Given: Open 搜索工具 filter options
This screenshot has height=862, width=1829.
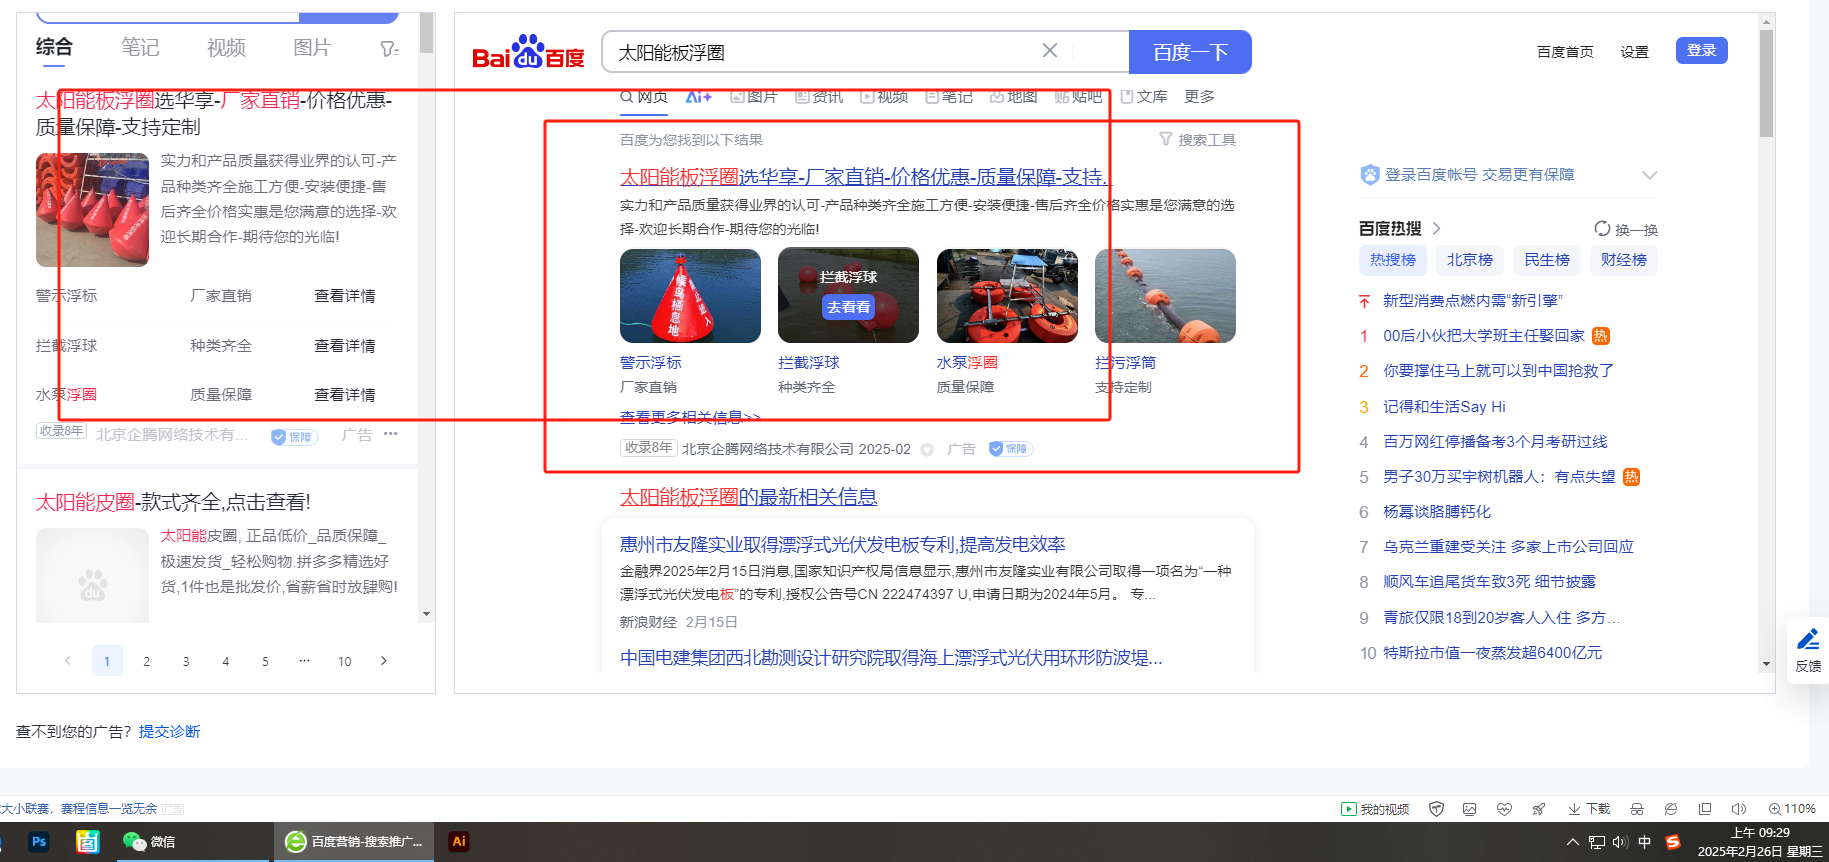Looking at the screenshot, I should (1197, 140).
